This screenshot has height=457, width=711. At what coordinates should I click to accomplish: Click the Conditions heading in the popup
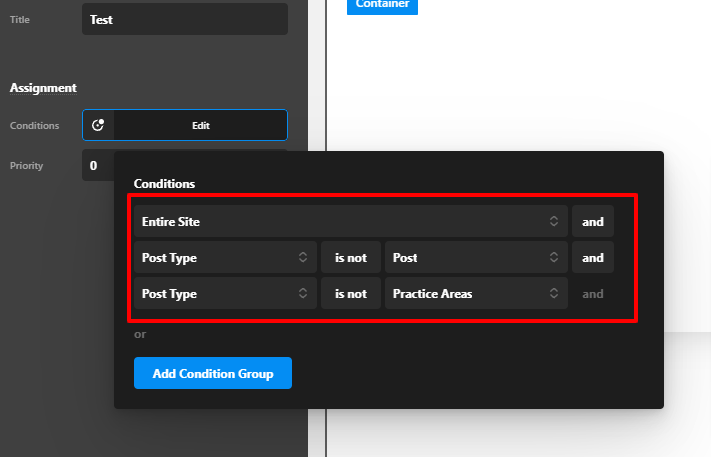point(164,184)
